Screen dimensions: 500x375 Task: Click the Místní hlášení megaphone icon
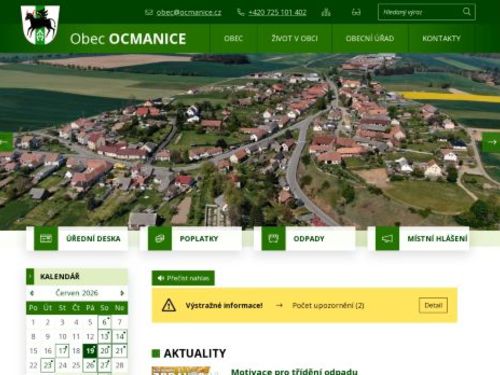click(x=387, y=238)
